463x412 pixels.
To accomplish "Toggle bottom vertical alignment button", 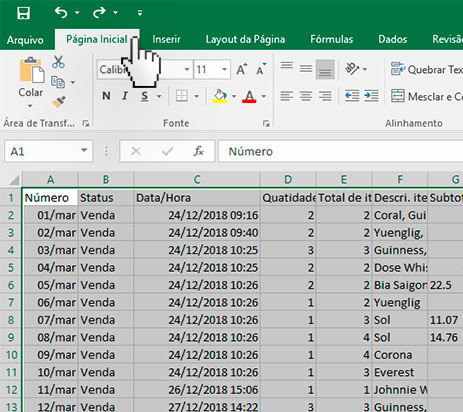I will (325, 69).
